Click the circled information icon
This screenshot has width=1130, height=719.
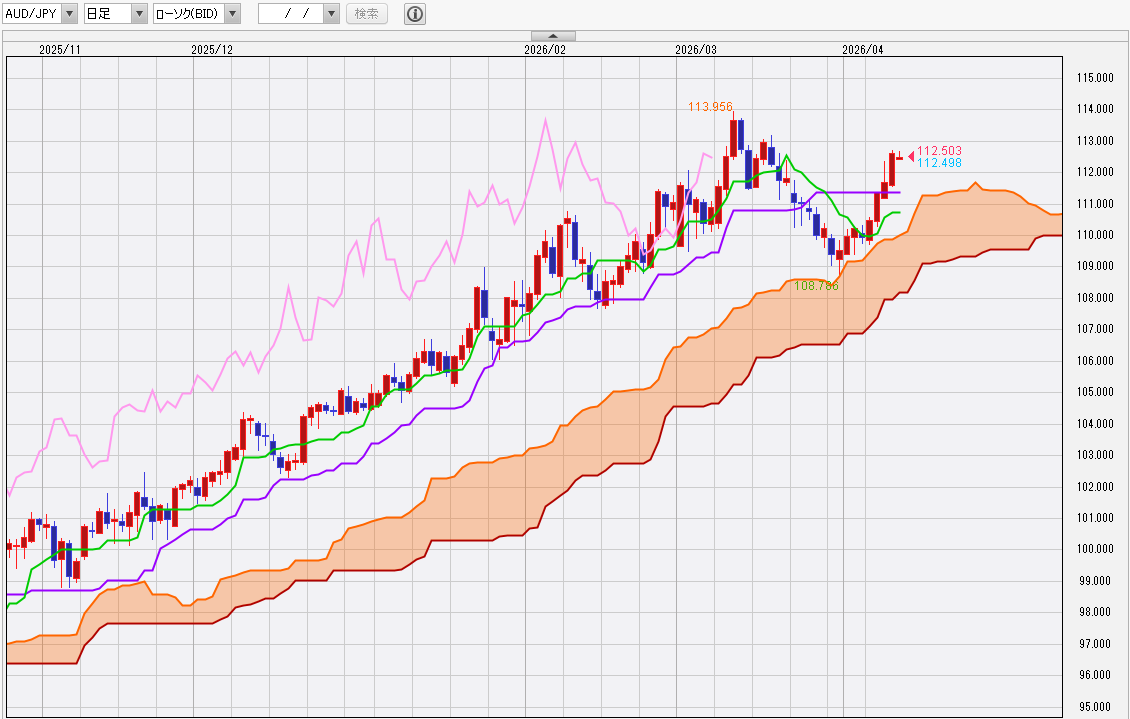pos(415,14)
